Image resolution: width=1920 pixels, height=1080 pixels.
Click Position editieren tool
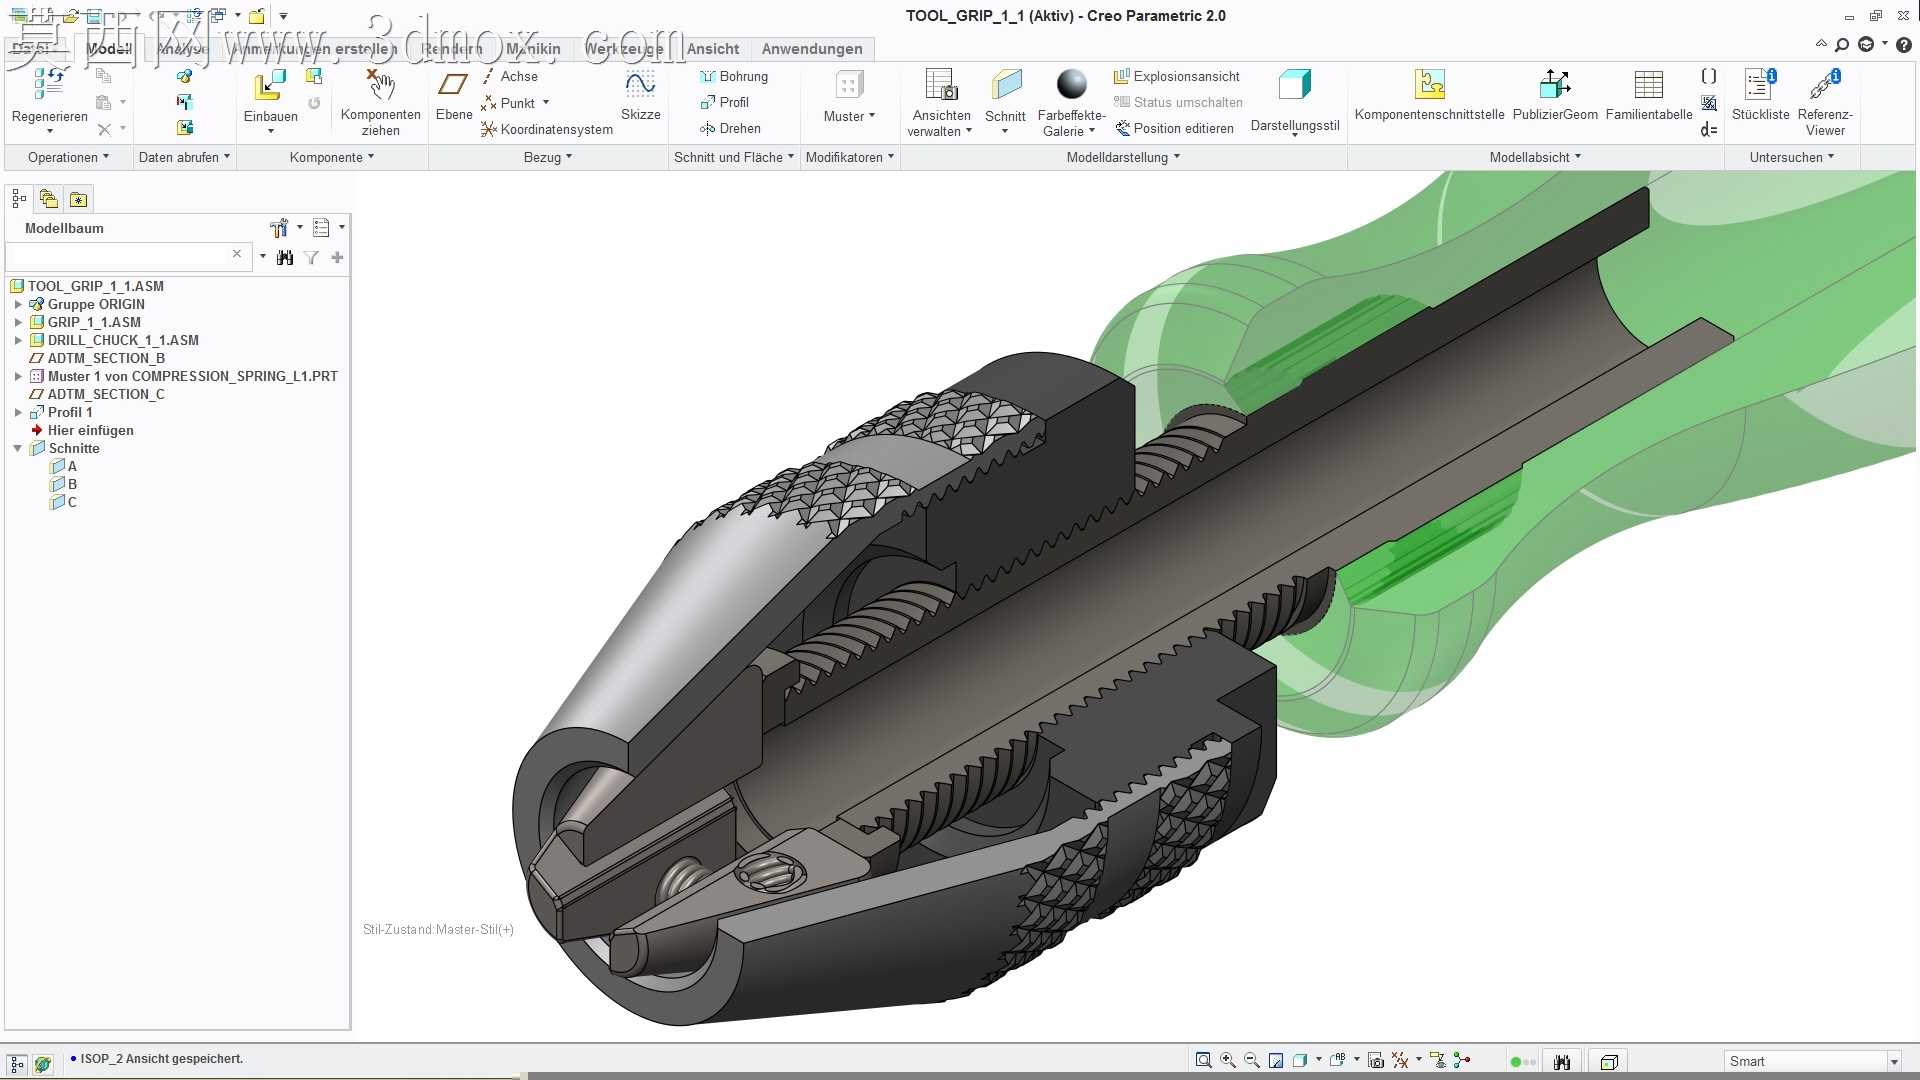pos(1175,128)
